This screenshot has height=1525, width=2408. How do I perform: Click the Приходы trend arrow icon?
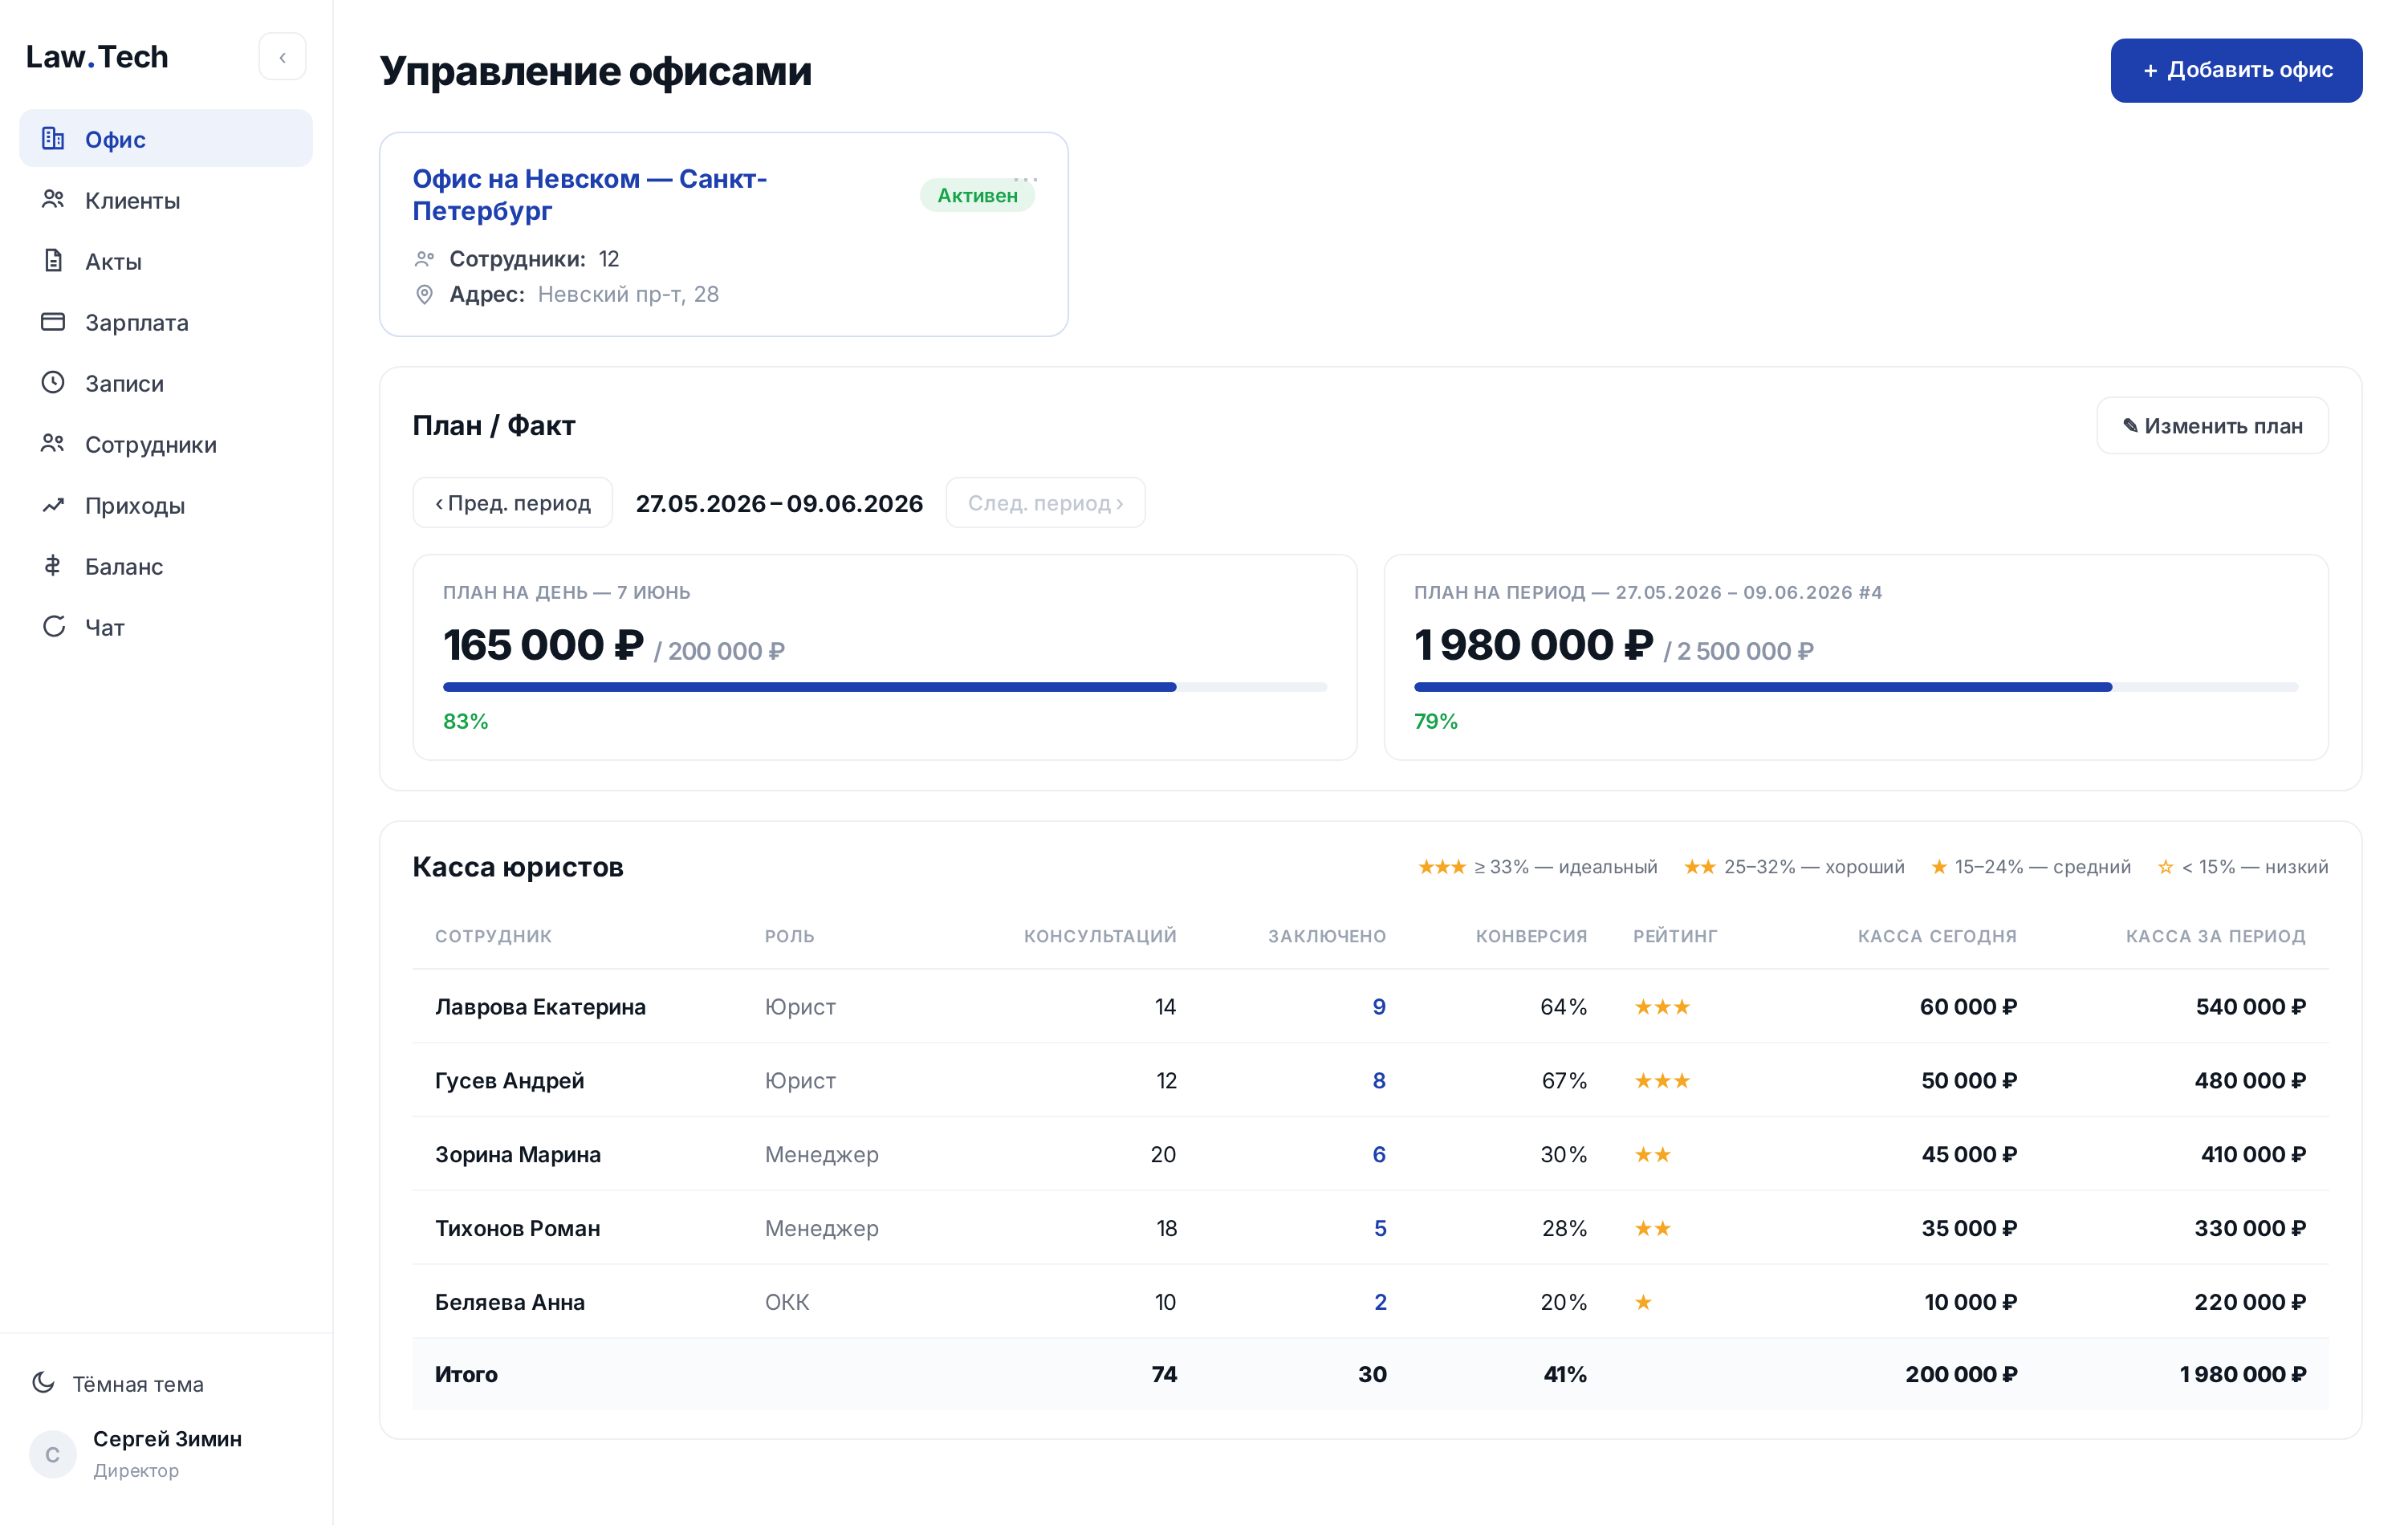tap(53, 505)
